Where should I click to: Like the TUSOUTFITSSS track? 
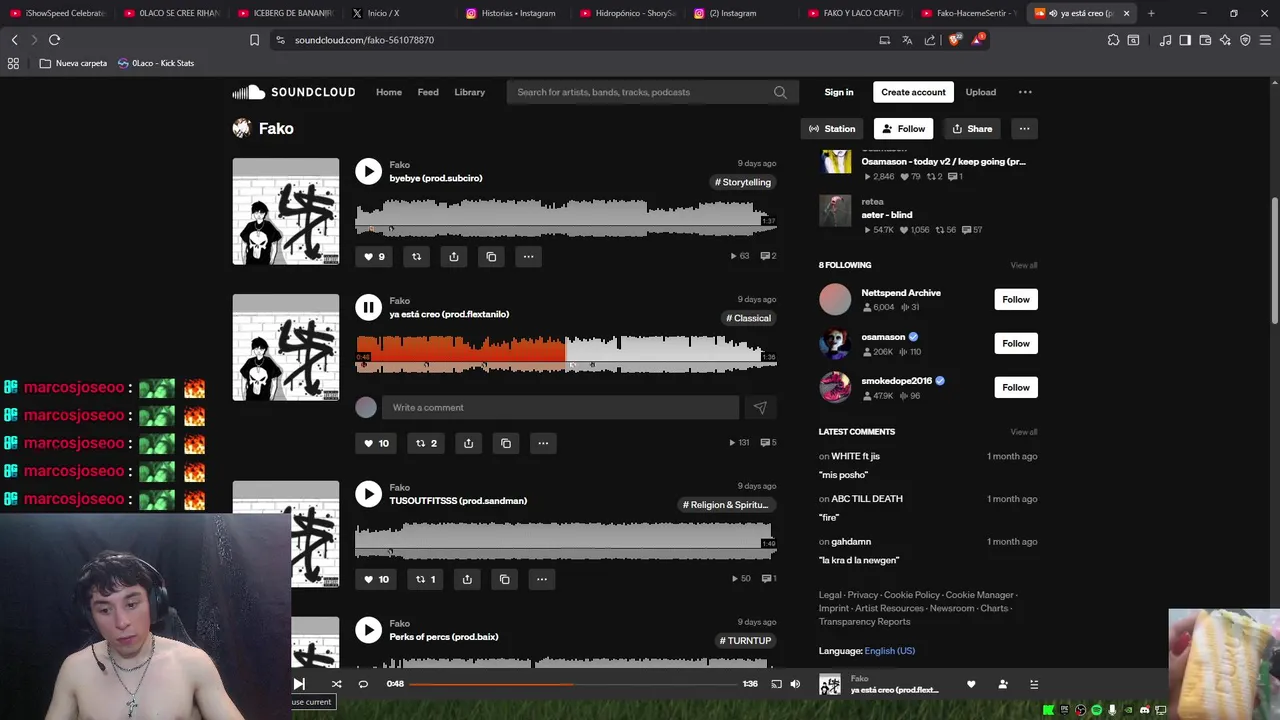(x=376, y=579)
